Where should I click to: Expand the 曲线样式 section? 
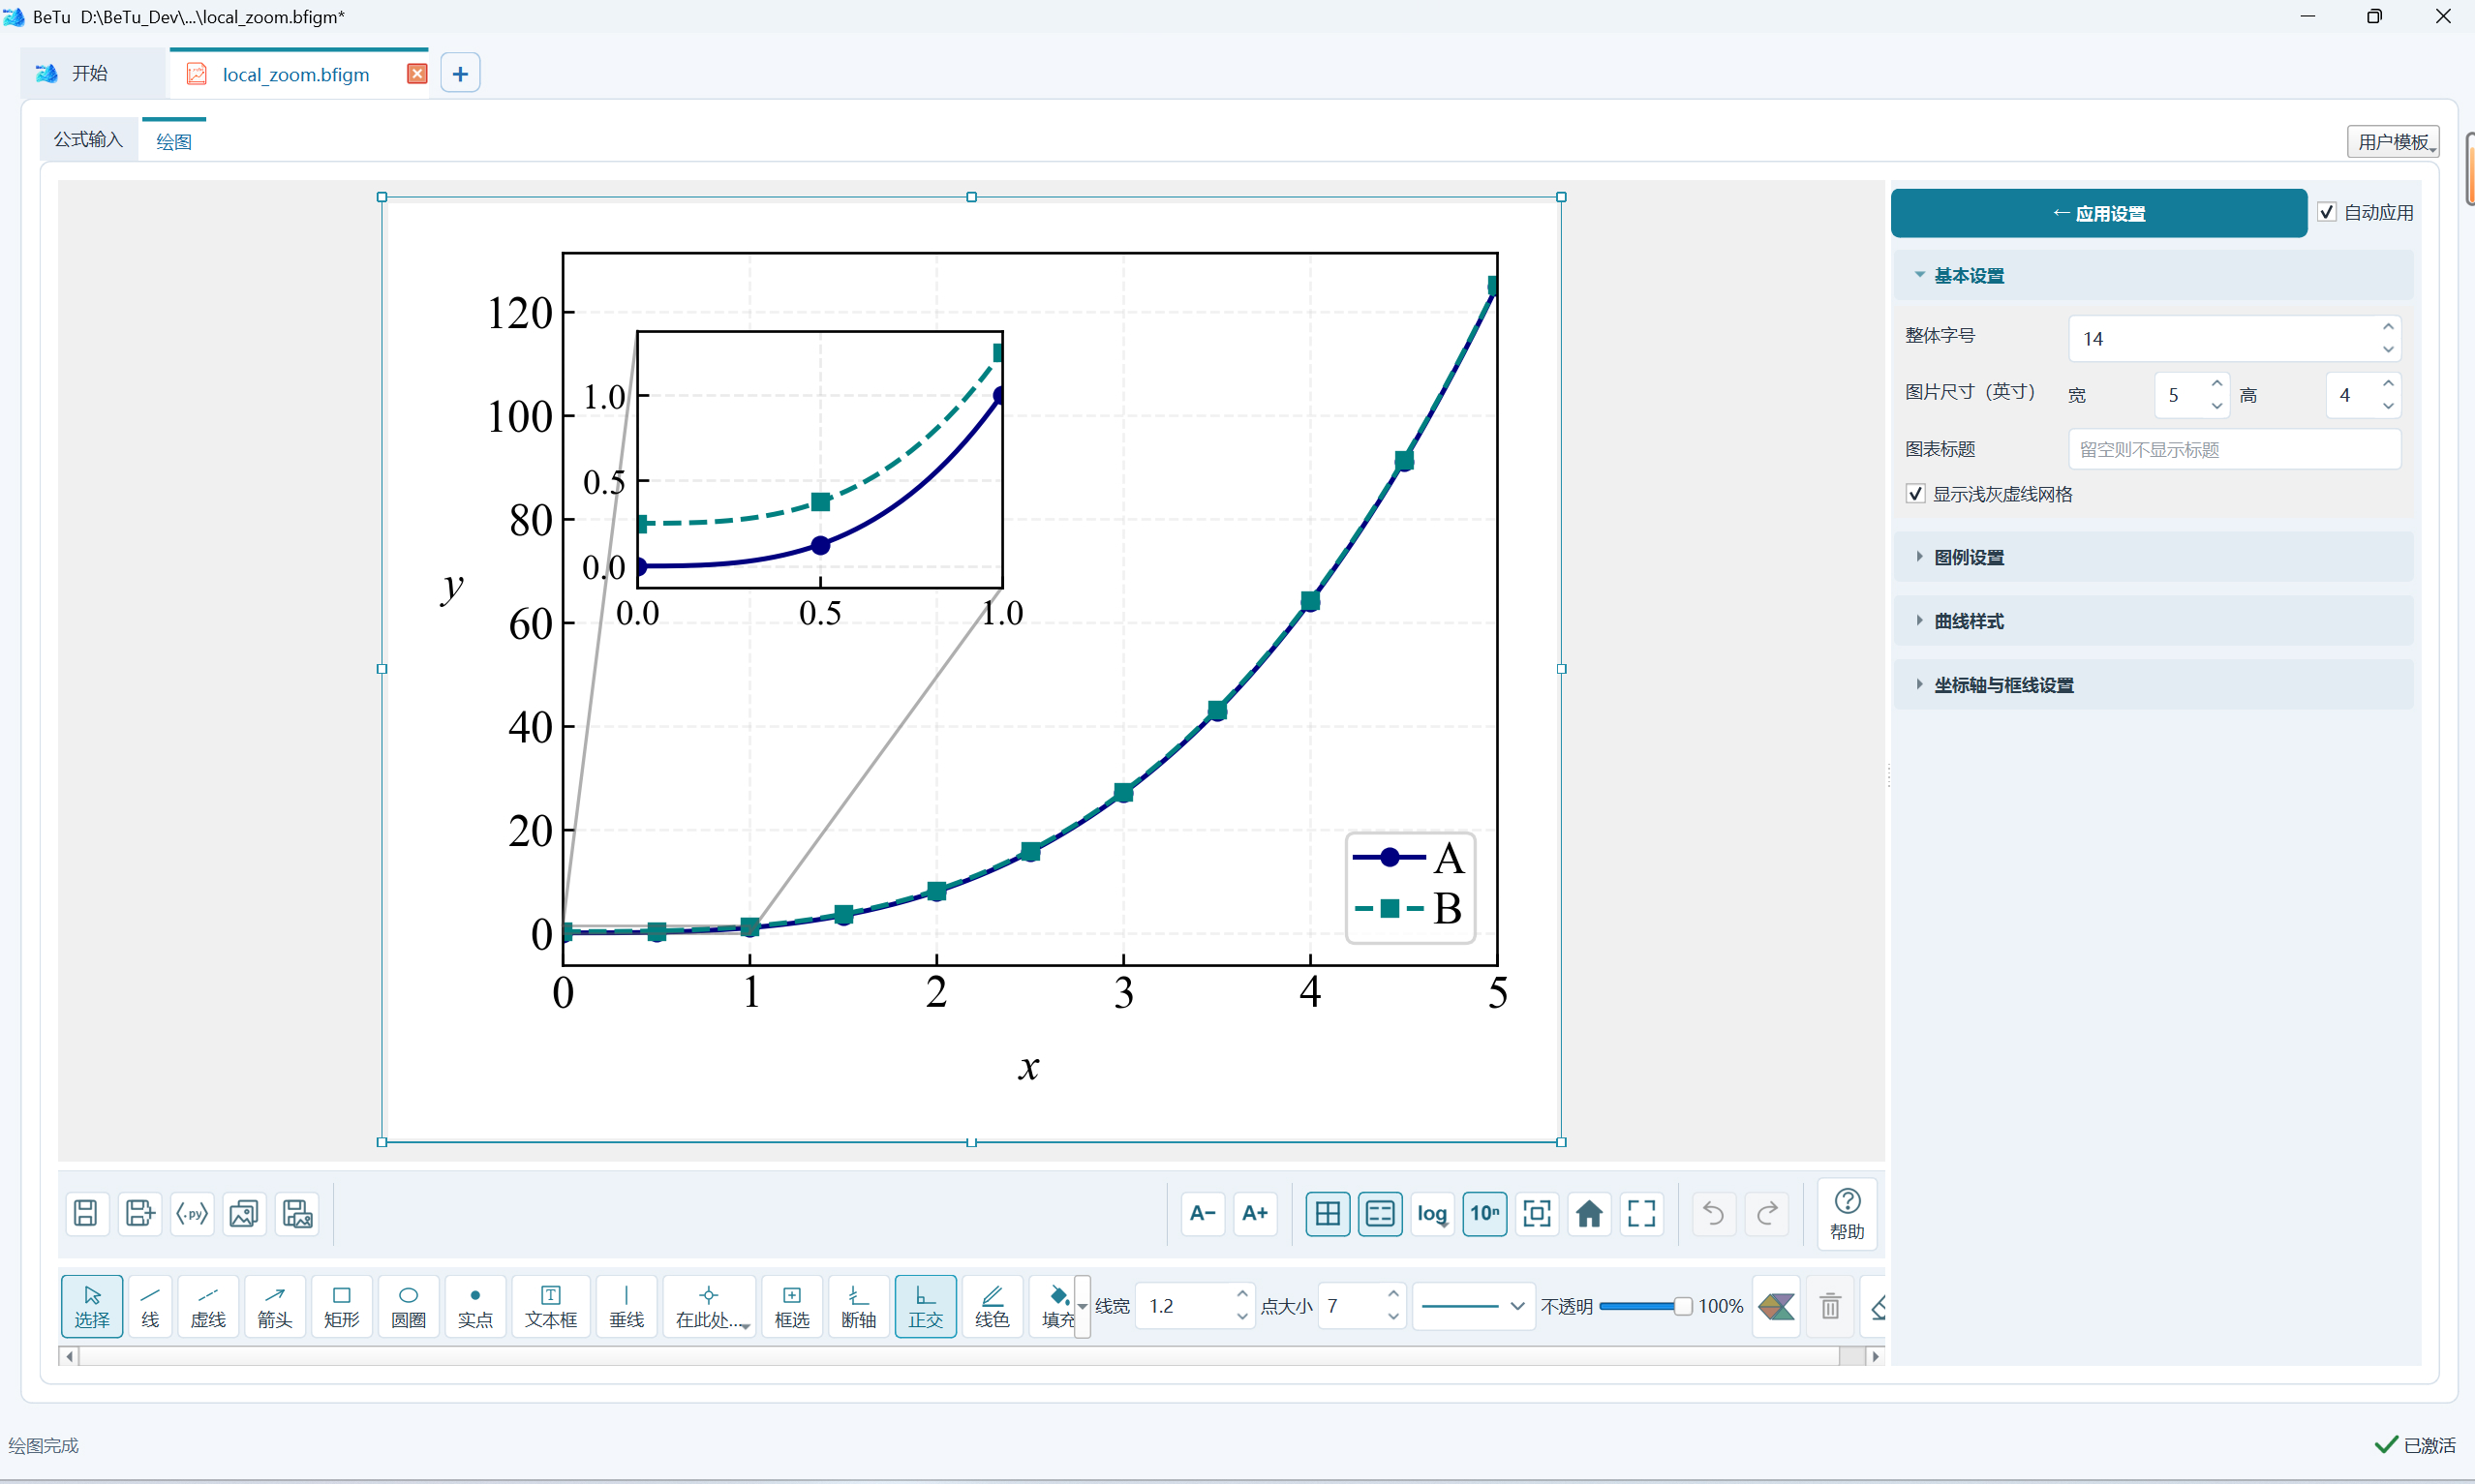point(2153,621)
